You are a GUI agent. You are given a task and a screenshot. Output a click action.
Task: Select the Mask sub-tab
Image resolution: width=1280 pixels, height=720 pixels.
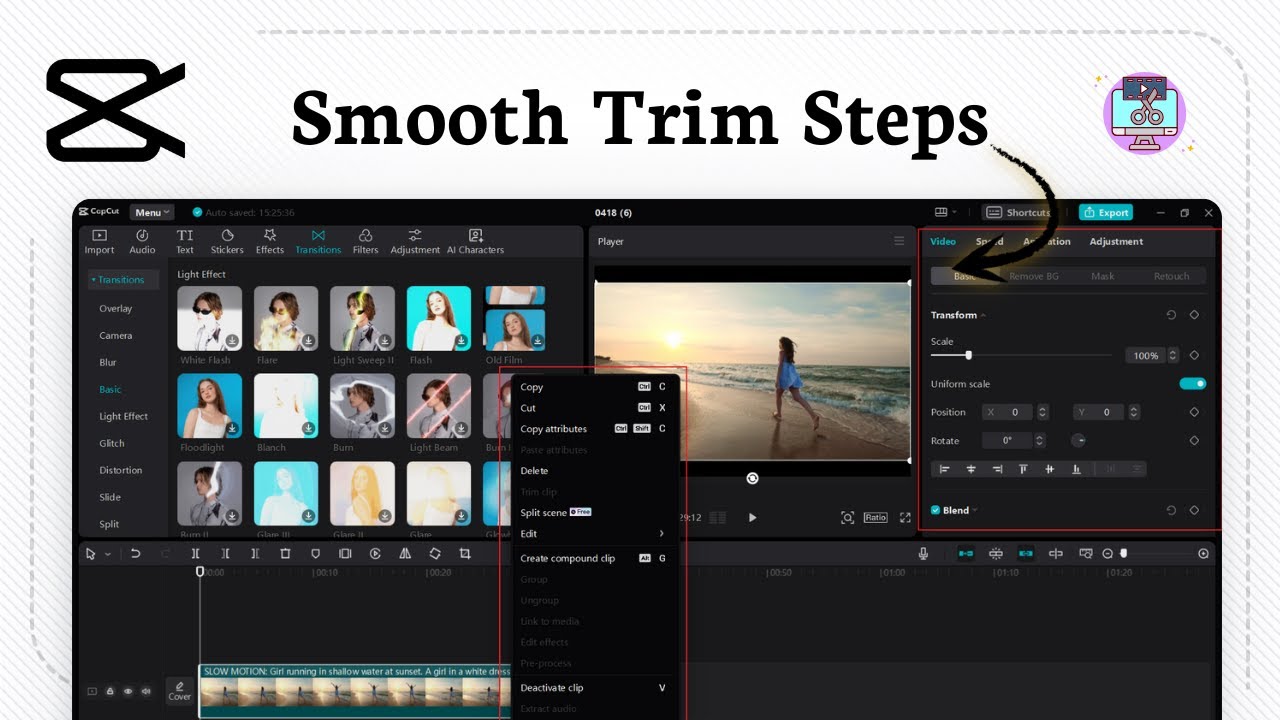point(1102,276)
